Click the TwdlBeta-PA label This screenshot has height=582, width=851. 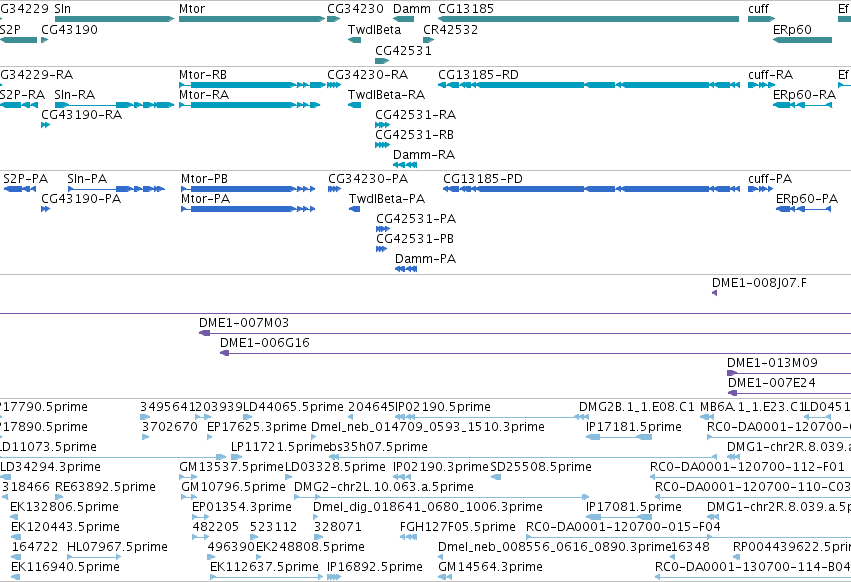387,199
